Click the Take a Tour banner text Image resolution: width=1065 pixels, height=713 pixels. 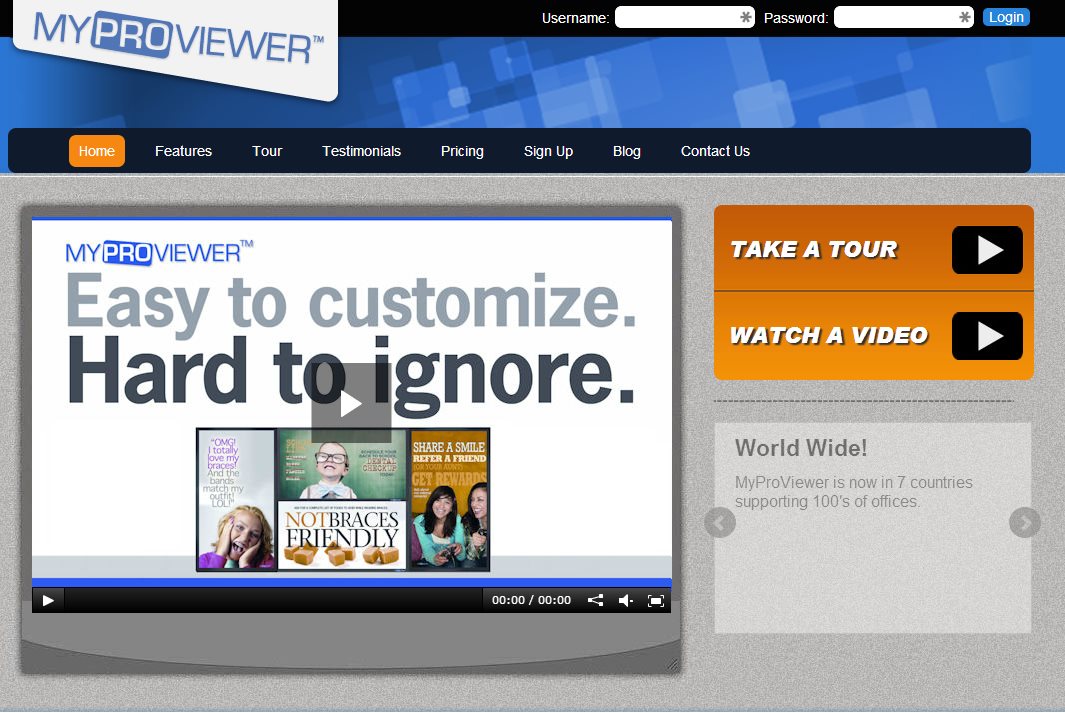[x=814, y=249]
